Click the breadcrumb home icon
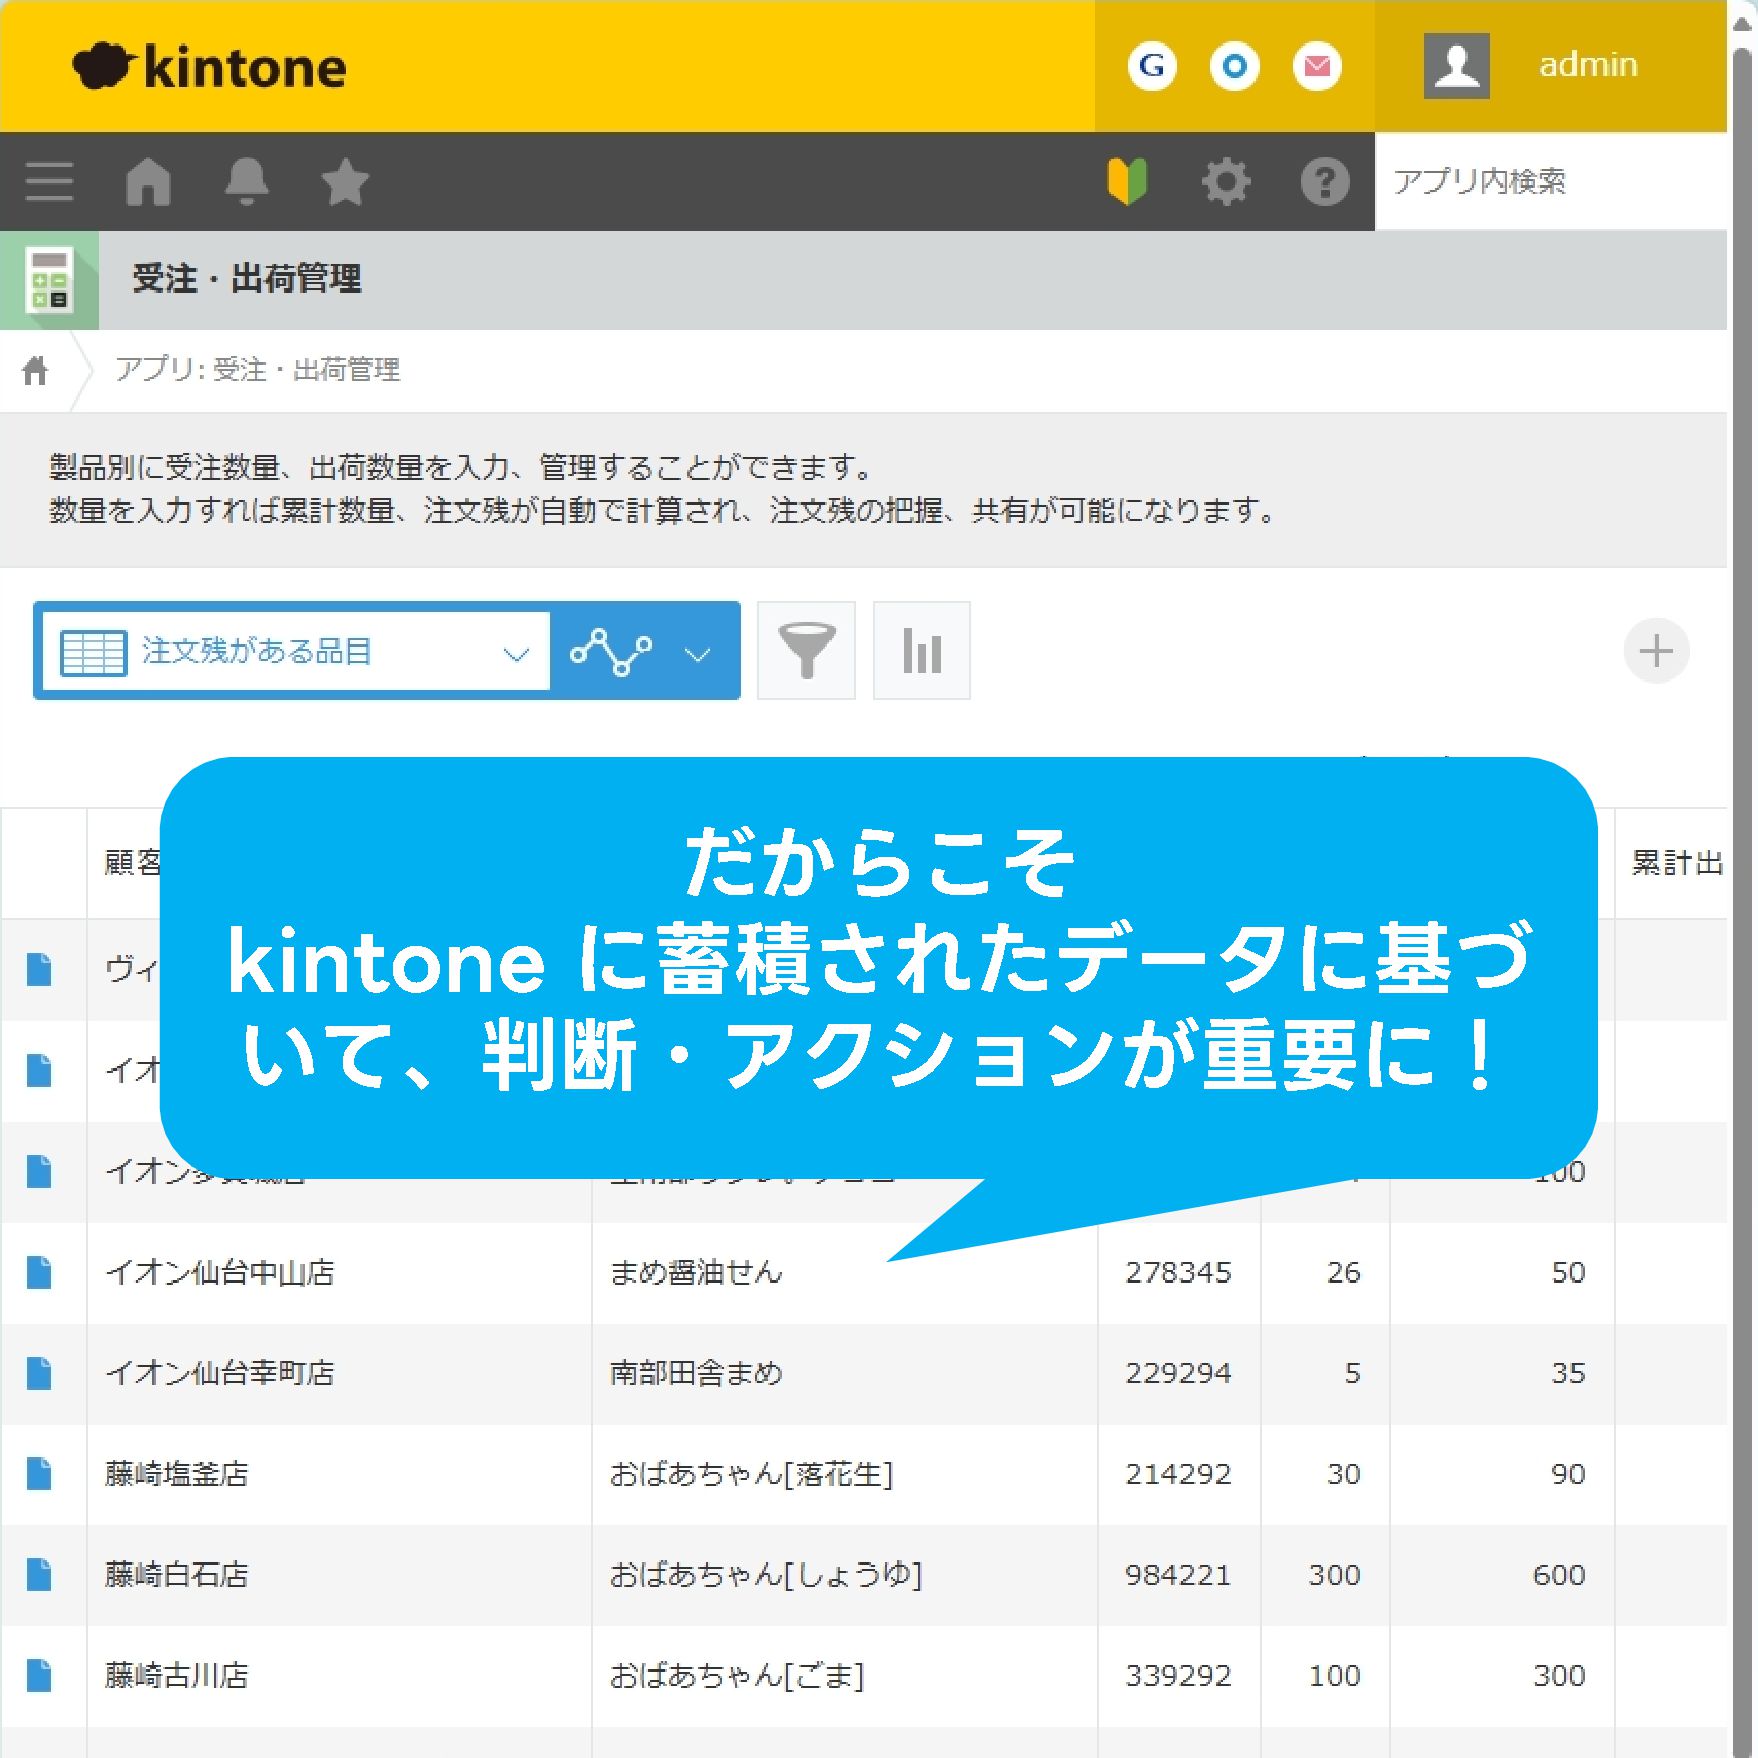The image size is (1758, 1758). 35,370
